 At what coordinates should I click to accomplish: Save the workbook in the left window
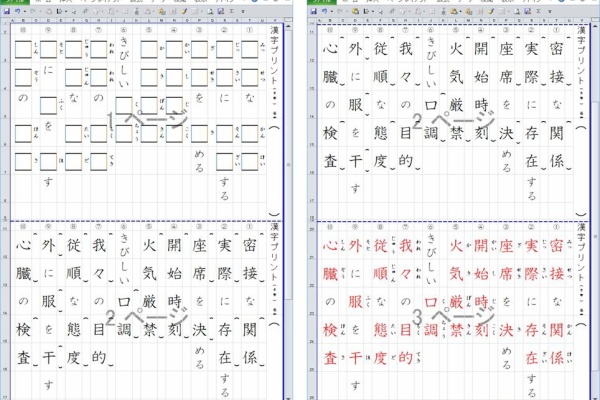pyautogui.click(x=7, y=11)
